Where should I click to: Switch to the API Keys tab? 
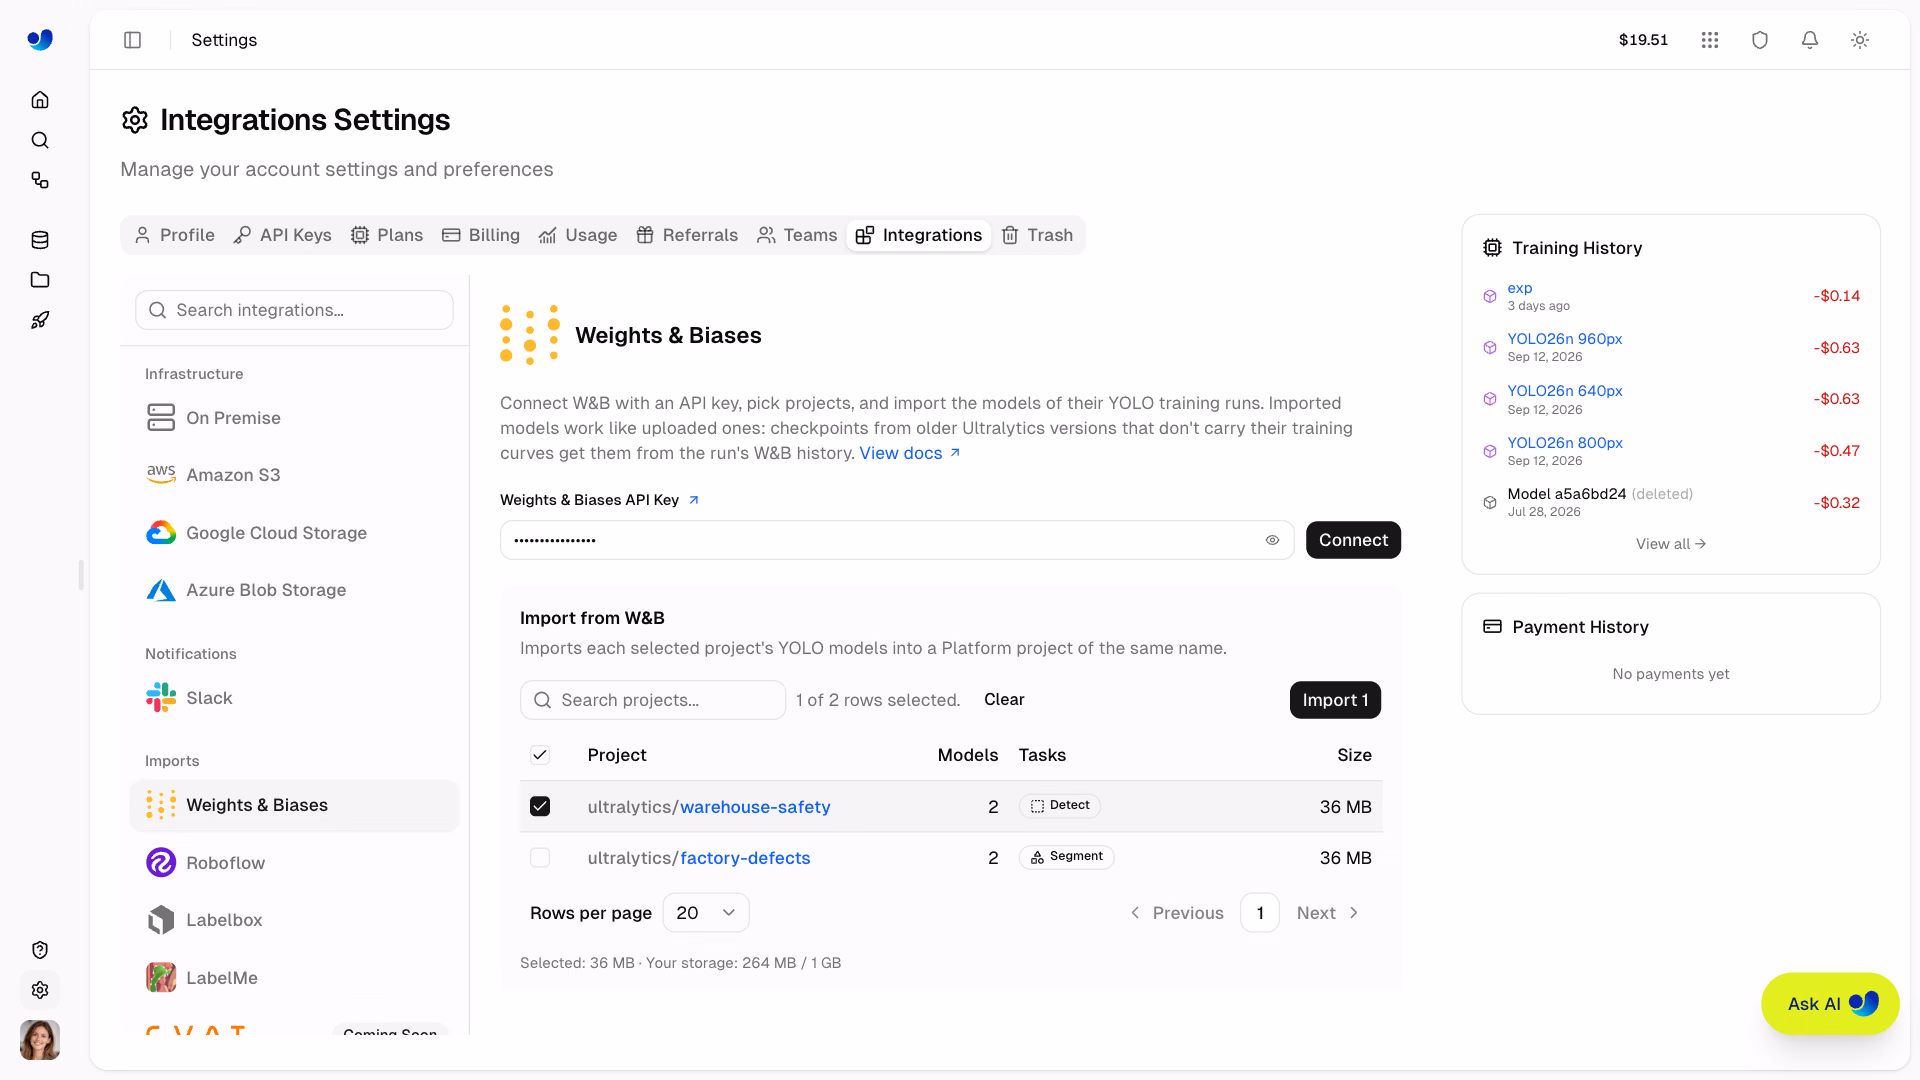pyautogui.click(x=283, y=235)
